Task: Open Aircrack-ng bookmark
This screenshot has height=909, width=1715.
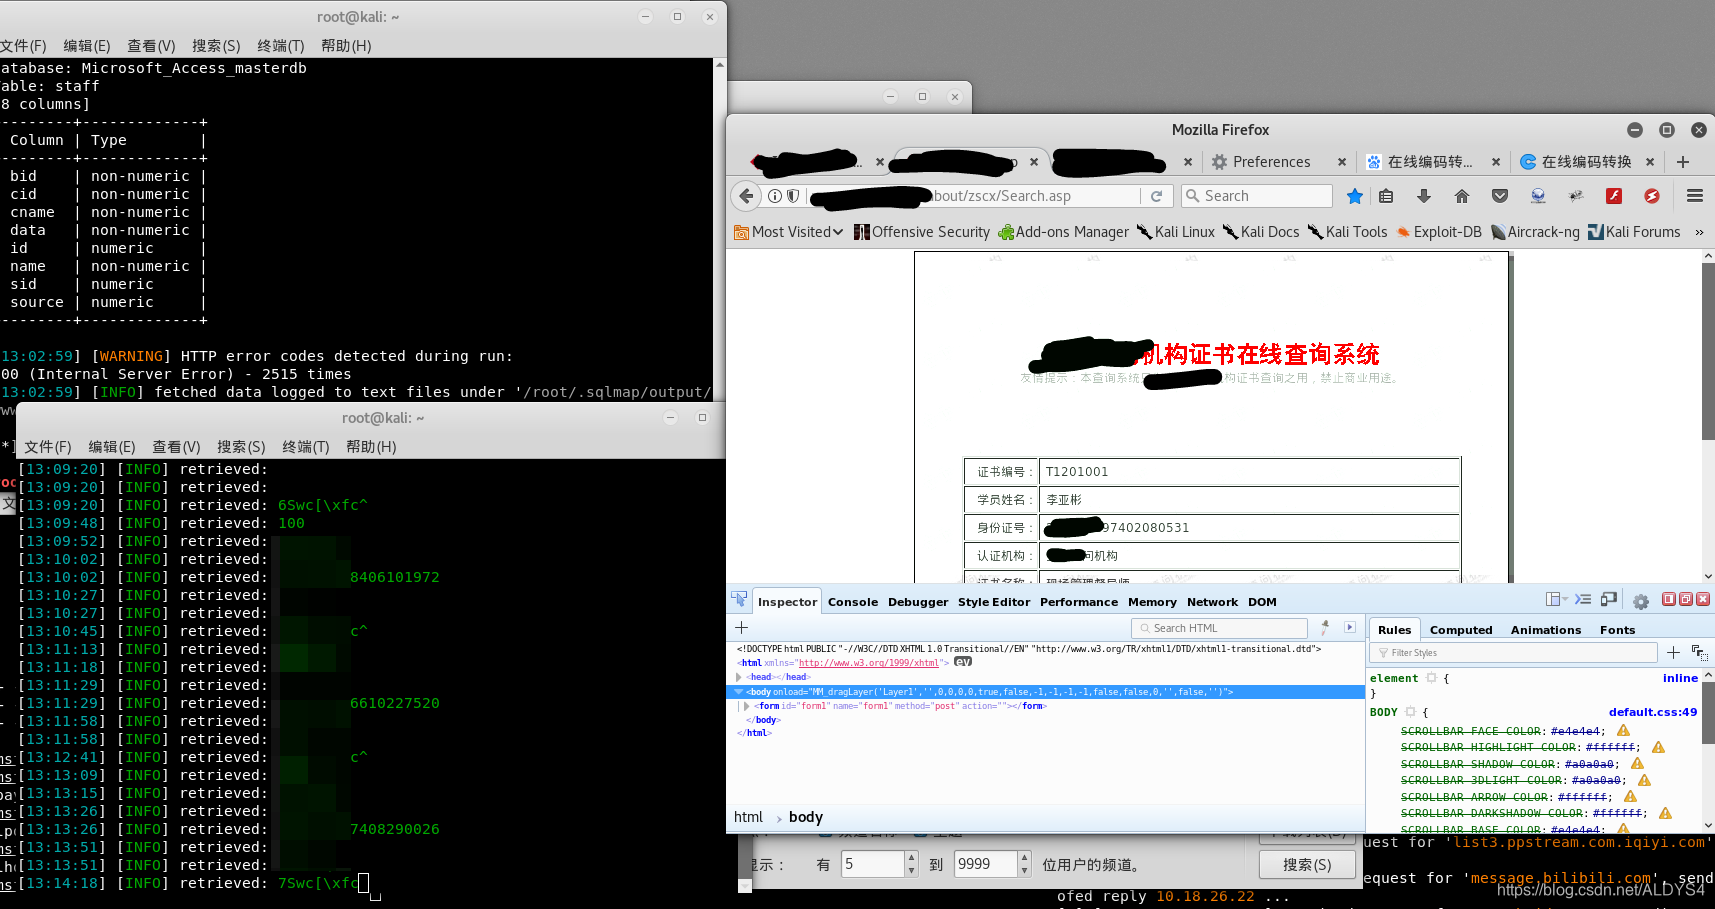Action: (1535, 232)
